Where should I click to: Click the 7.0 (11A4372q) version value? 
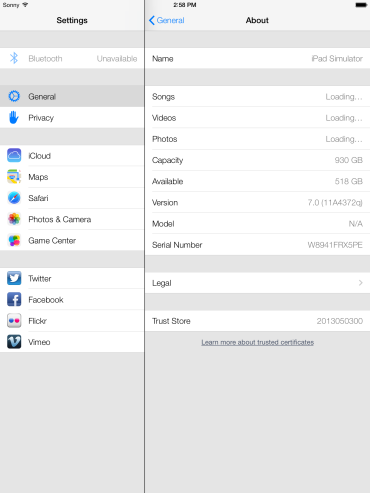335,203
